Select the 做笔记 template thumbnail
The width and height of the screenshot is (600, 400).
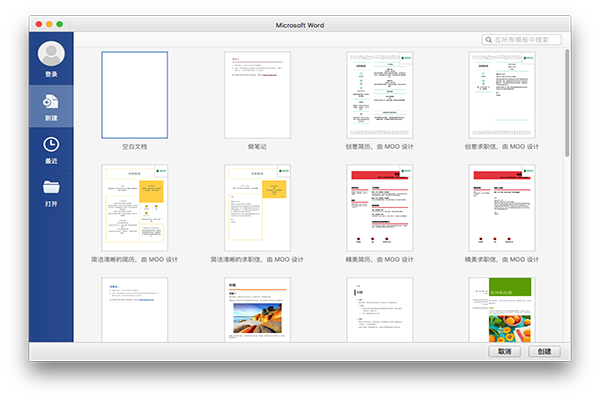[257, 95]
